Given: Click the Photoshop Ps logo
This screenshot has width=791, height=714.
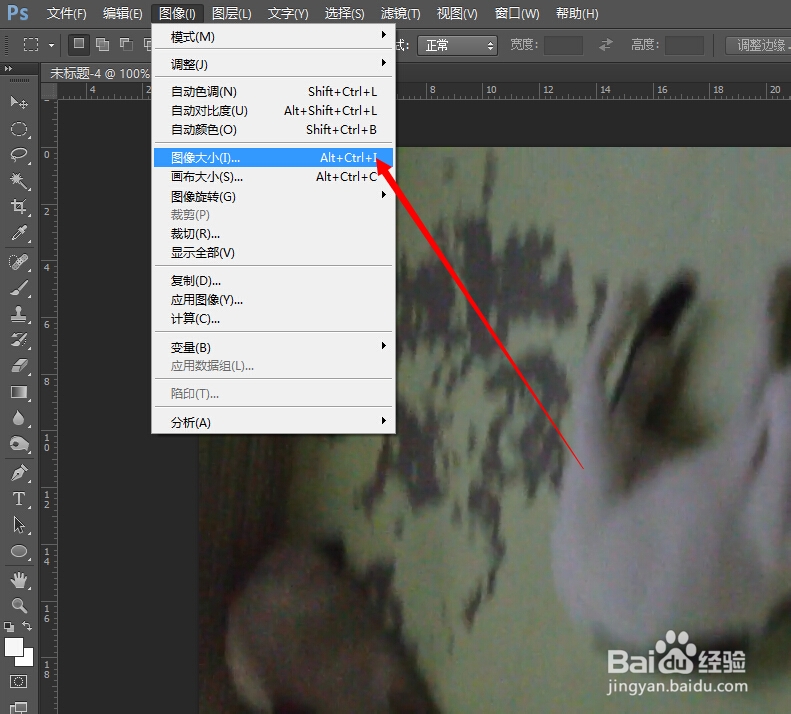Looking at the screenshot, I should [18, 13].
